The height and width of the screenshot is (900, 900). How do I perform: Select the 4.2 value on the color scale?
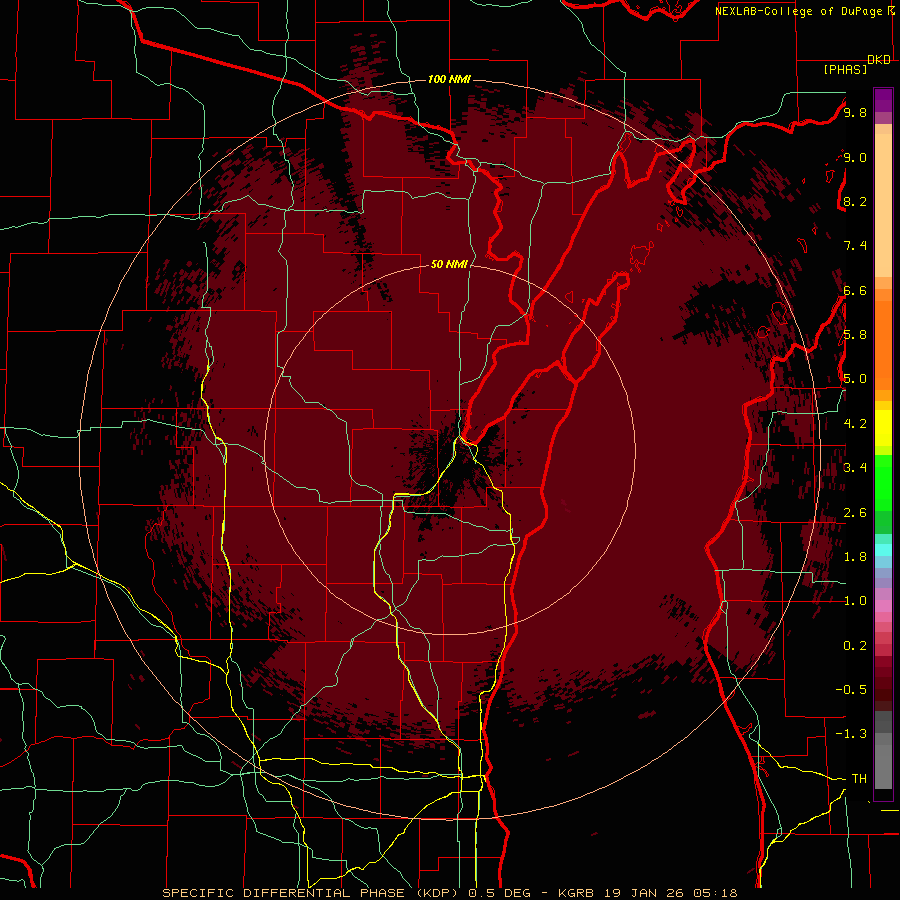855,424
